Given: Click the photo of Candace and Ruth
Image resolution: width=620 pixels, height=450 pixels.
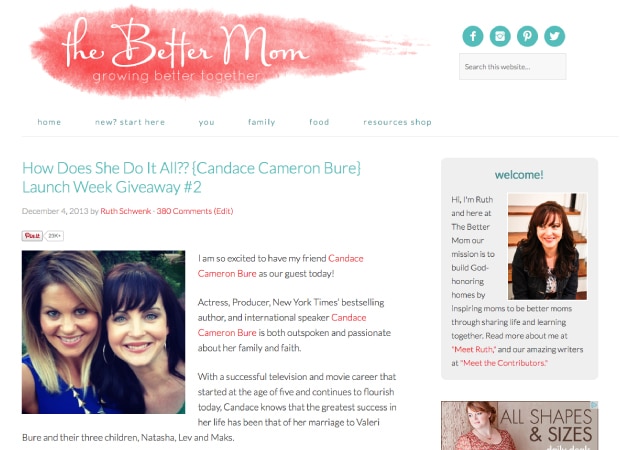Looking at the screenshot, I should pos(104,332).
